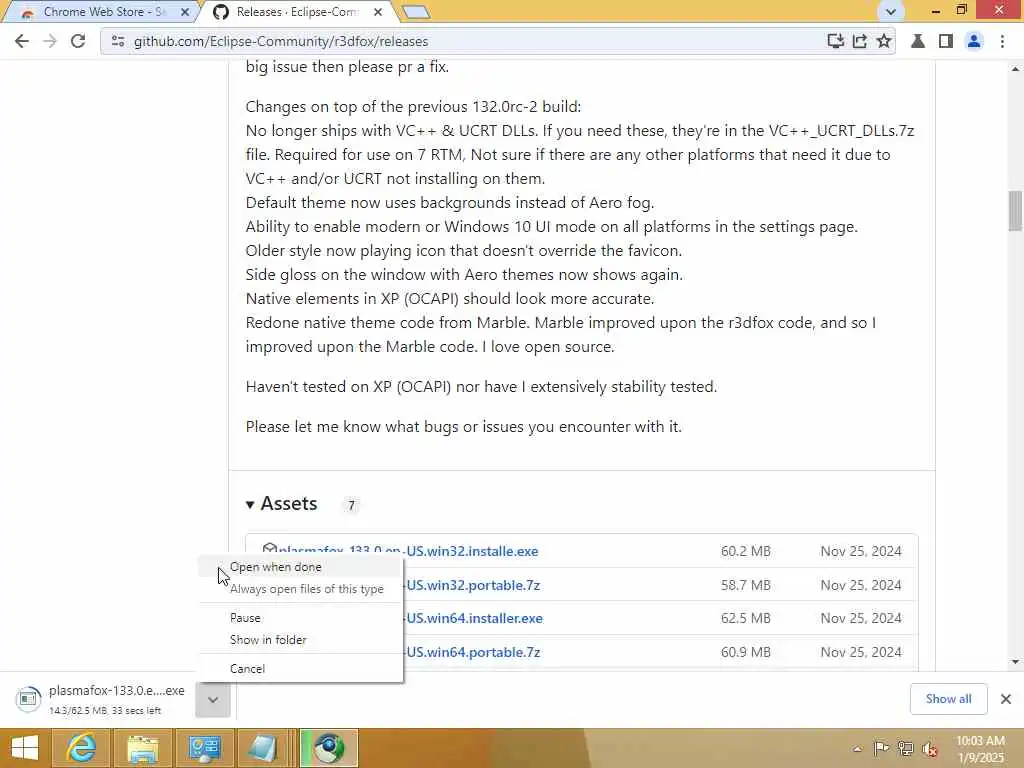Image resolution: width=1024 pixels, height=768 pixels.
Task: Select Always open files of this type
Action: [x=300, y=589]
